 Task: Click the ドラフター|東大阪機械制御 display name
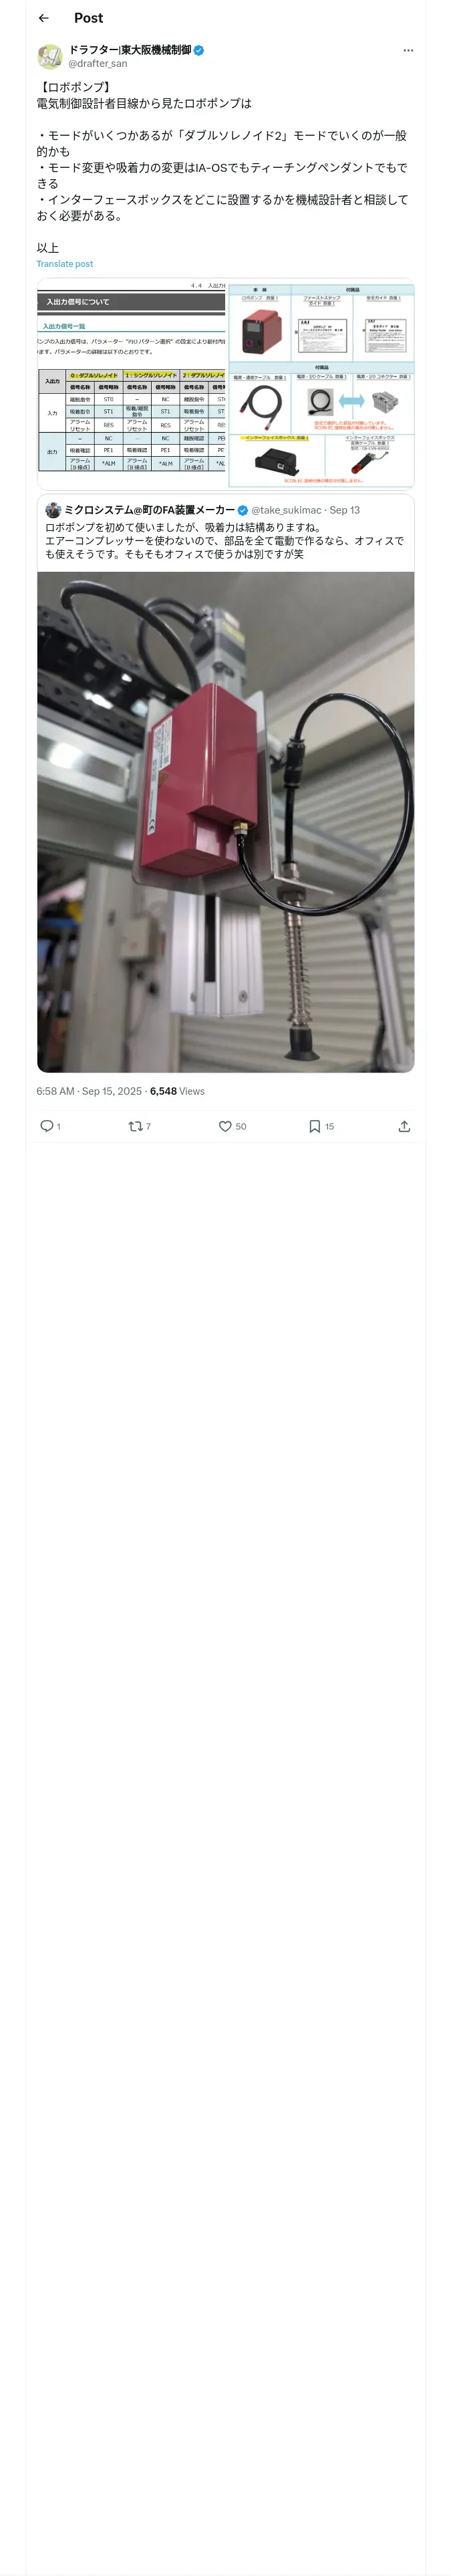[x=130, y=49]
